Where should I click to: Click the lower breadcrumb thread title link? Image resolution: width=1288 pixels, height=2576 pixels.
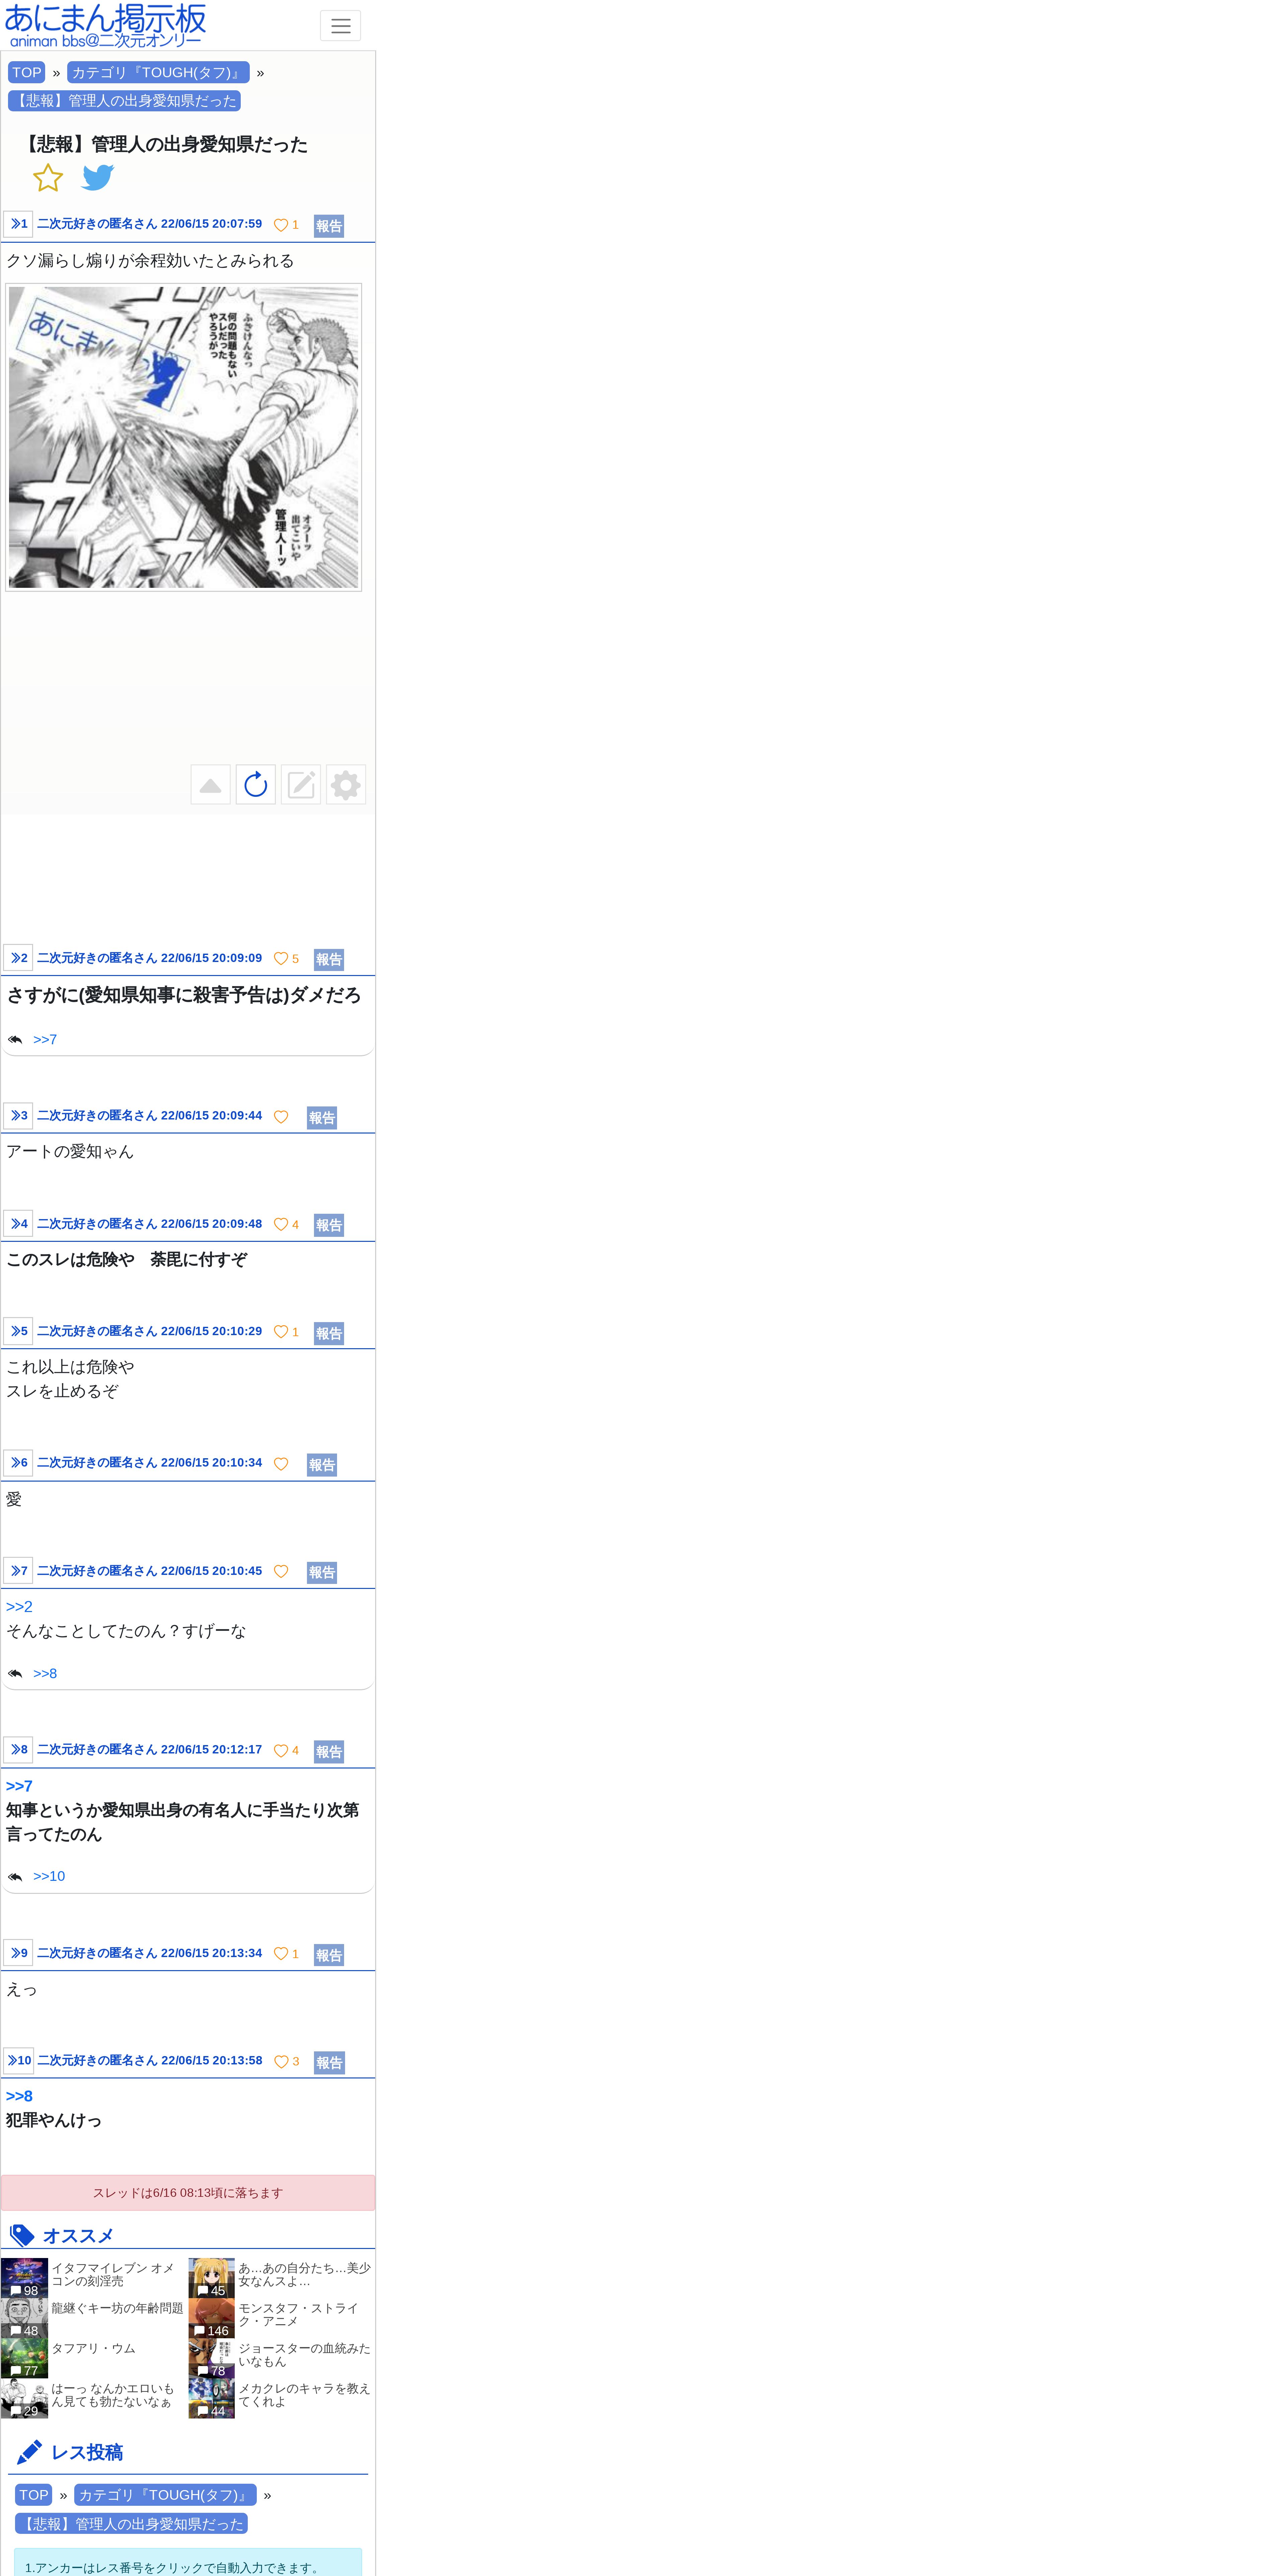tap(131, 2524)
